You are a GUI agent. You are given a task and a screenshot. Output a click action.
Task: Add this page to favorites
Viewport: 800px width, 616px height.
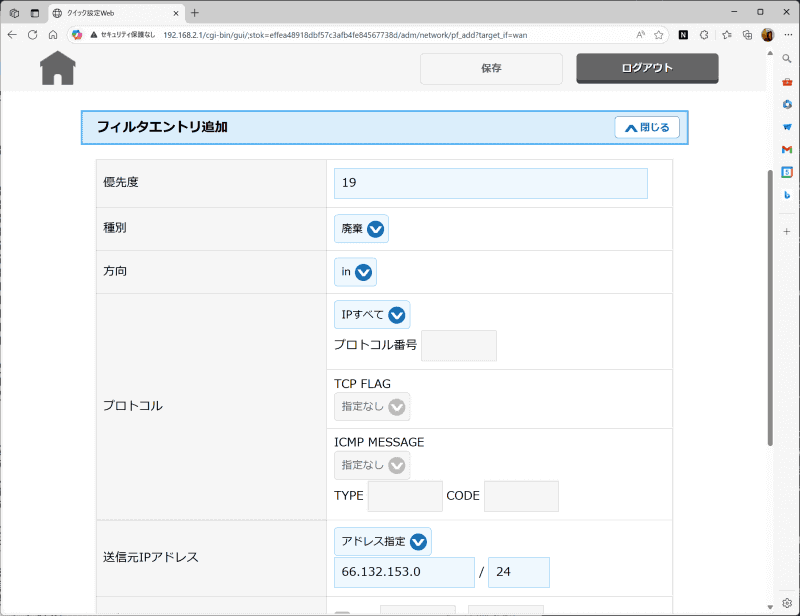point(660,34)
